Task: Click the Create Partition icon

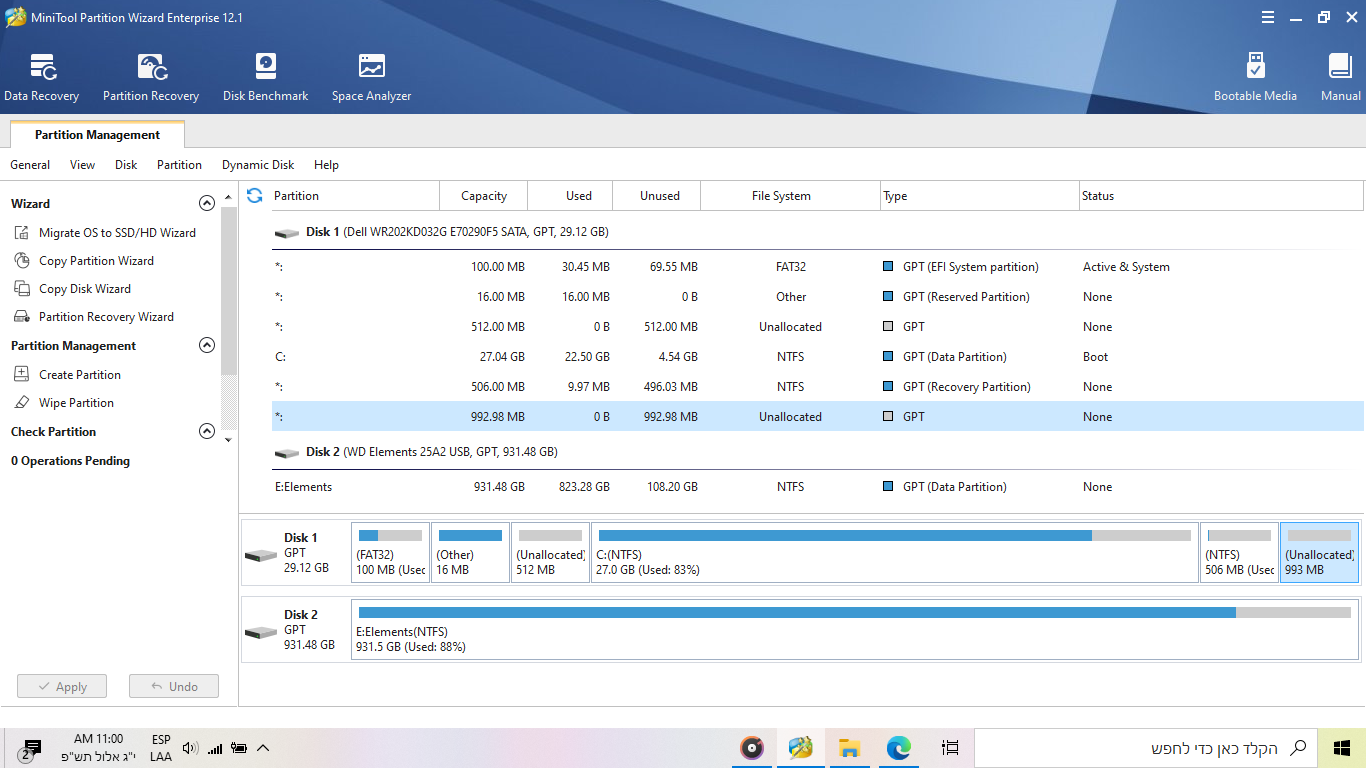Action: (x=22, y=375)
